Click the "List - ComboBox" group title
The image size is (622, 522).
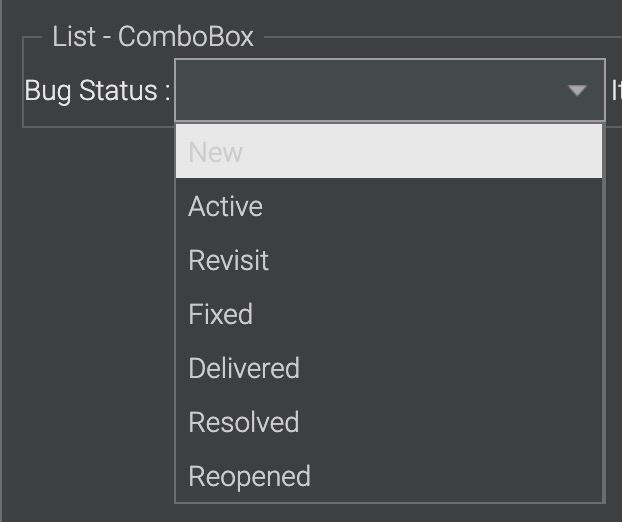coord(153,38)
